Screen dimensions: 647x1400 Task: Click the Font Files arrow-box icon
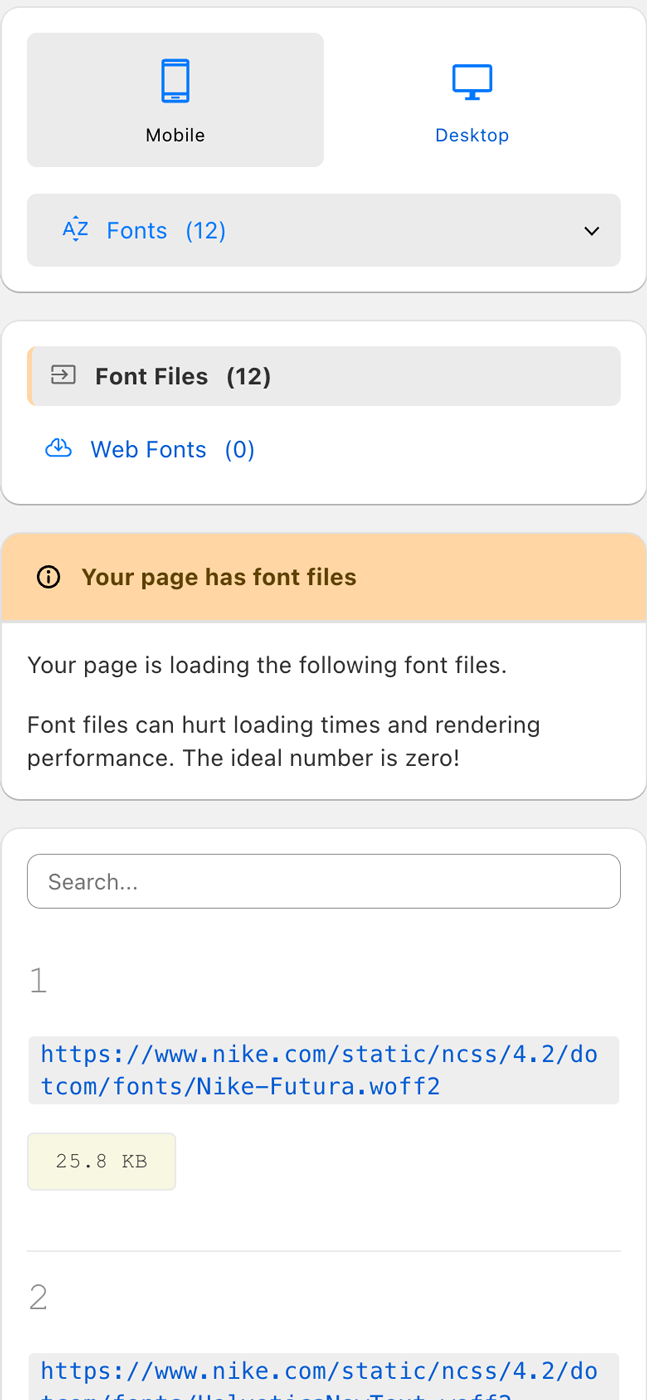[x=63, y=375]
